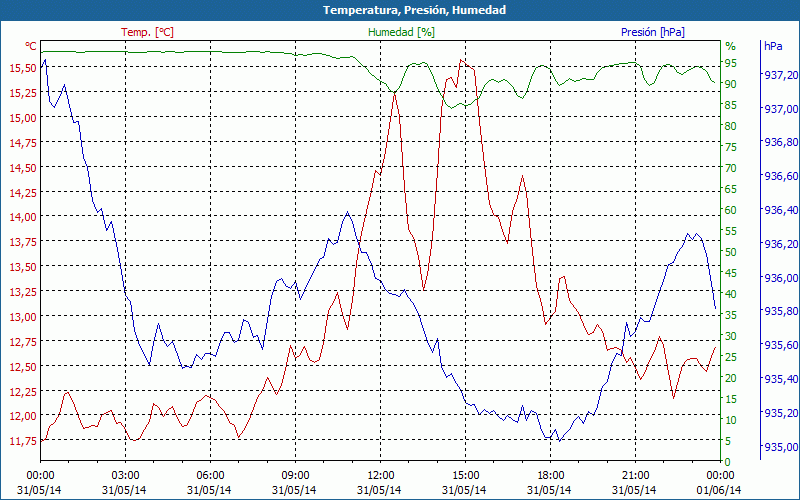Screen dimensions: 800x500
Task: Click humidity axis value 70
Action: 731,168
